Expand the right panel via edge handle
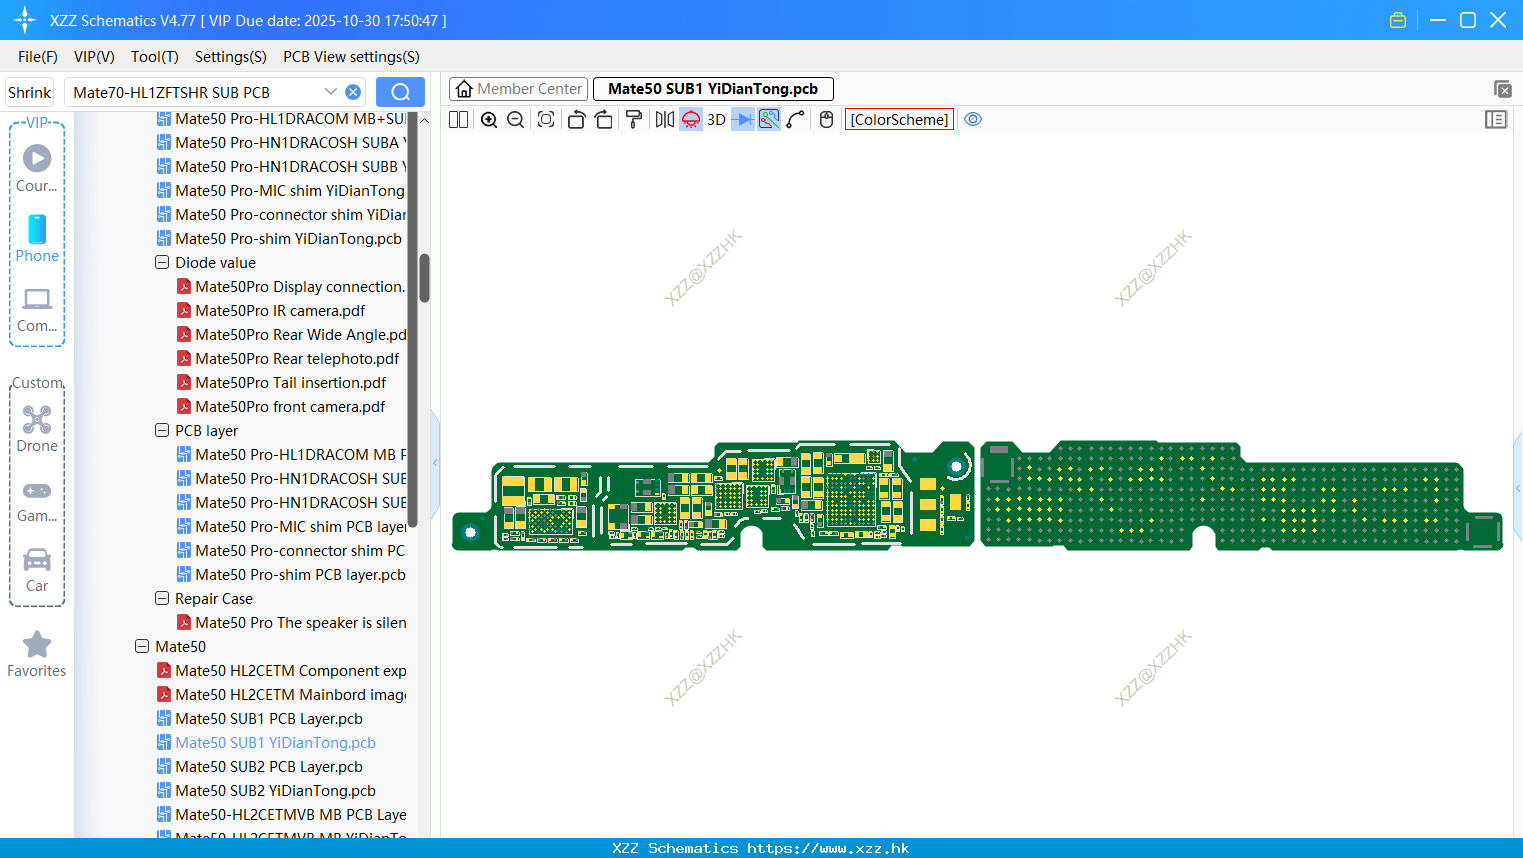 click(x=1518, y=488)
